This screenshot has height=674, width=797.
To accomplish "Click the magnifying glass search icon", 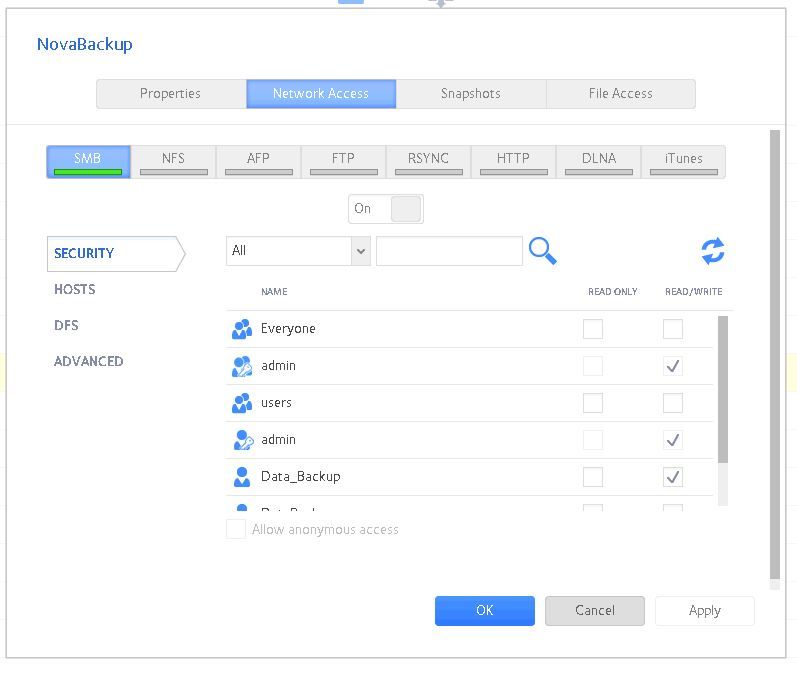I will [542, 251].
